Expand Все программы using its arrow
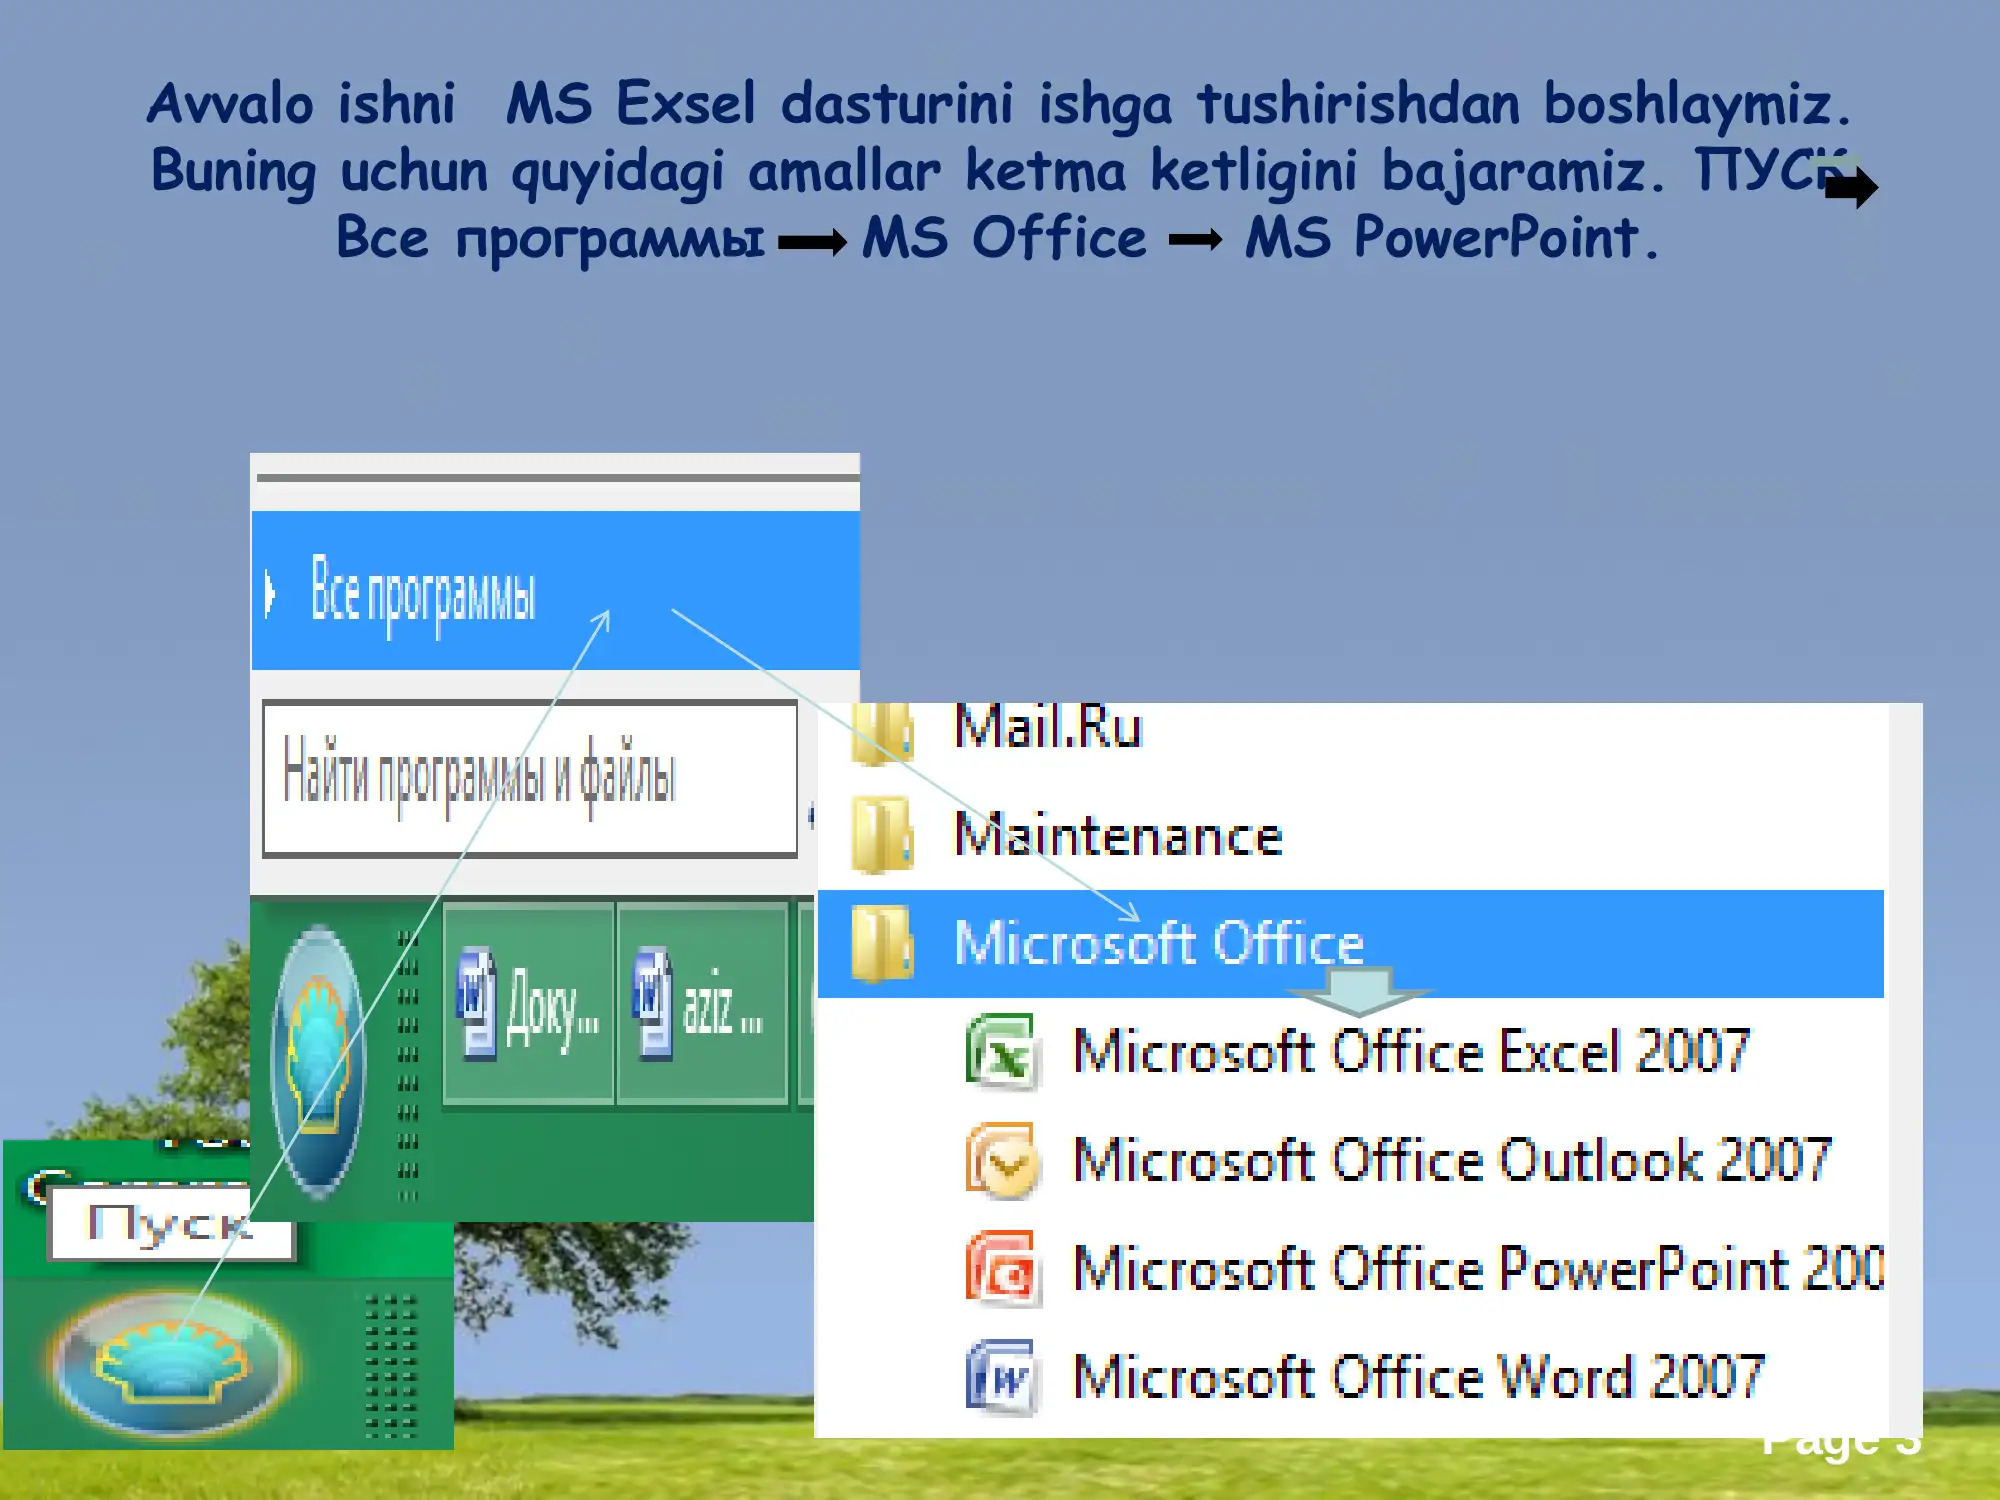 [x=269, y=592]
